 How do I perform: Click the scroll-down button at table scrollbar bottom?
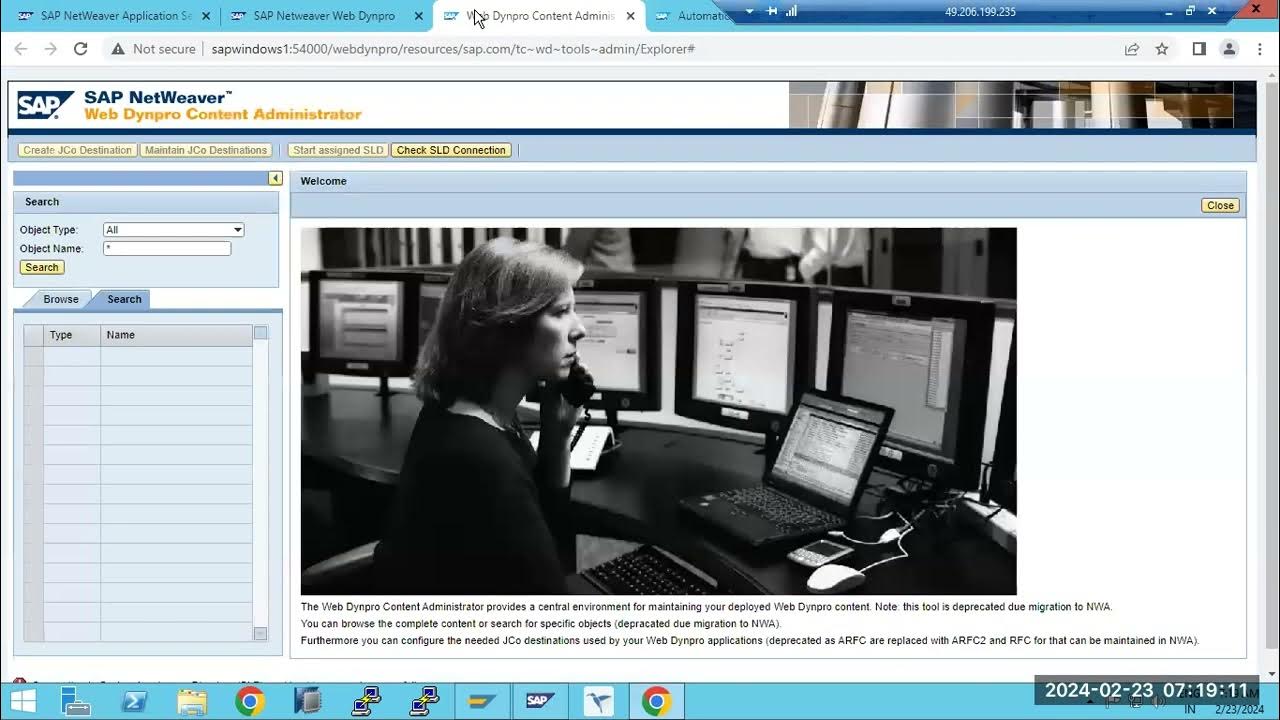pos(260,633)
